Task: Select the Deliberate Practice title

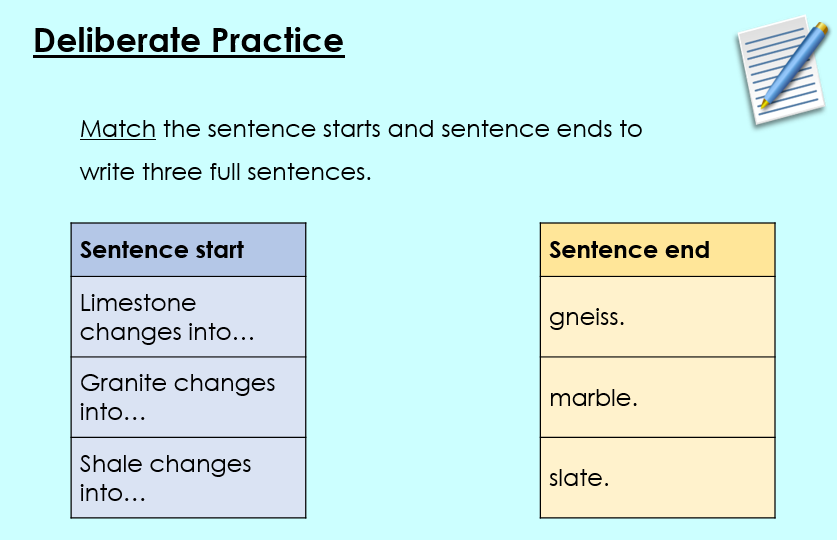Action: [189, 41]
